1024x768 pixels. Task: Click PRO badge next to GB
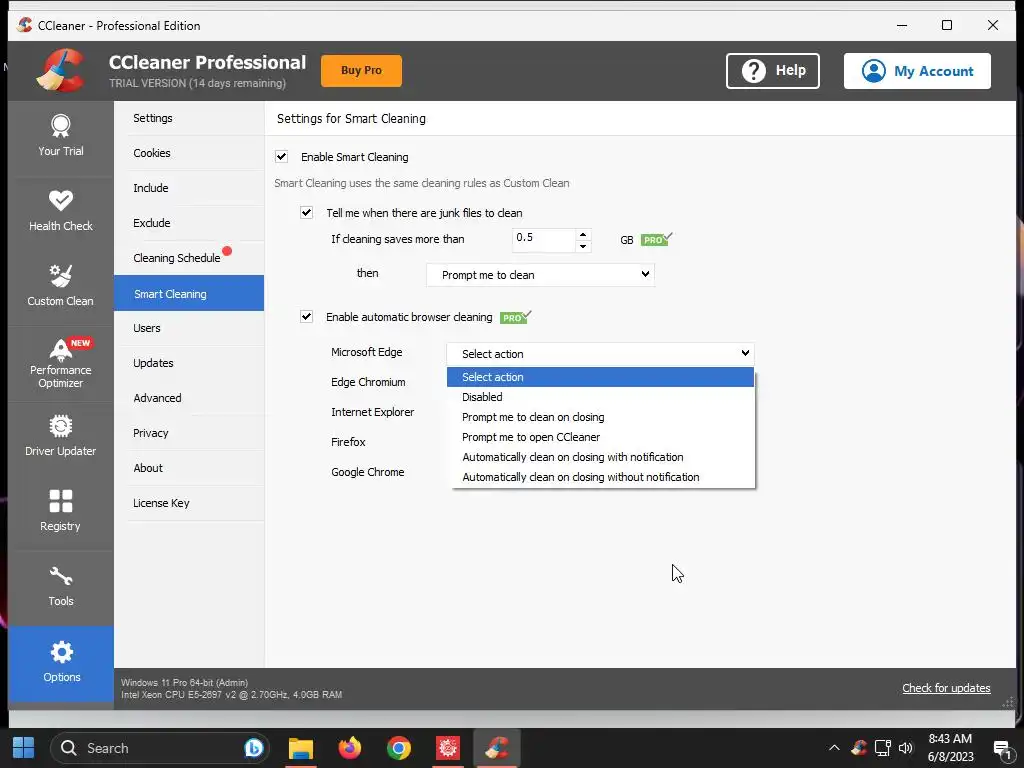(656, 239)
